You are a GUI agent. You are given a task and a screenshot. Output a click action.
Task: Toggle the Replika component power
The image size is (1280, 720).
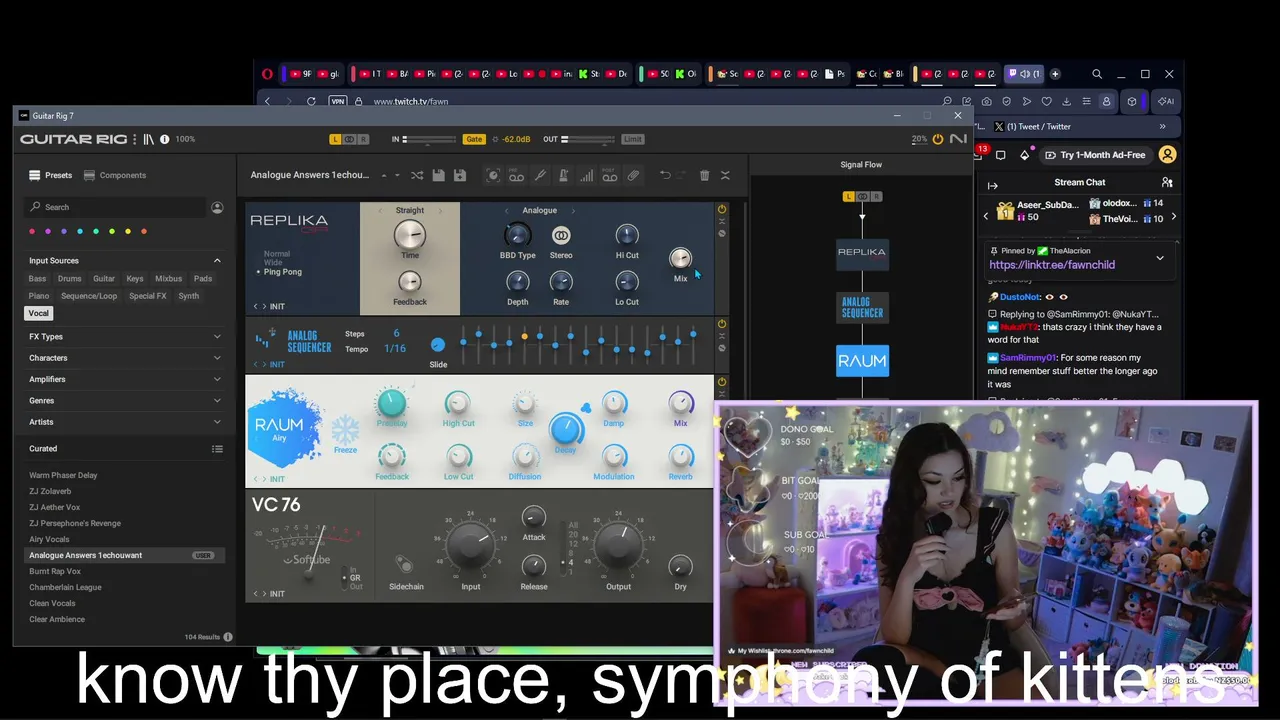coord(722,209)
